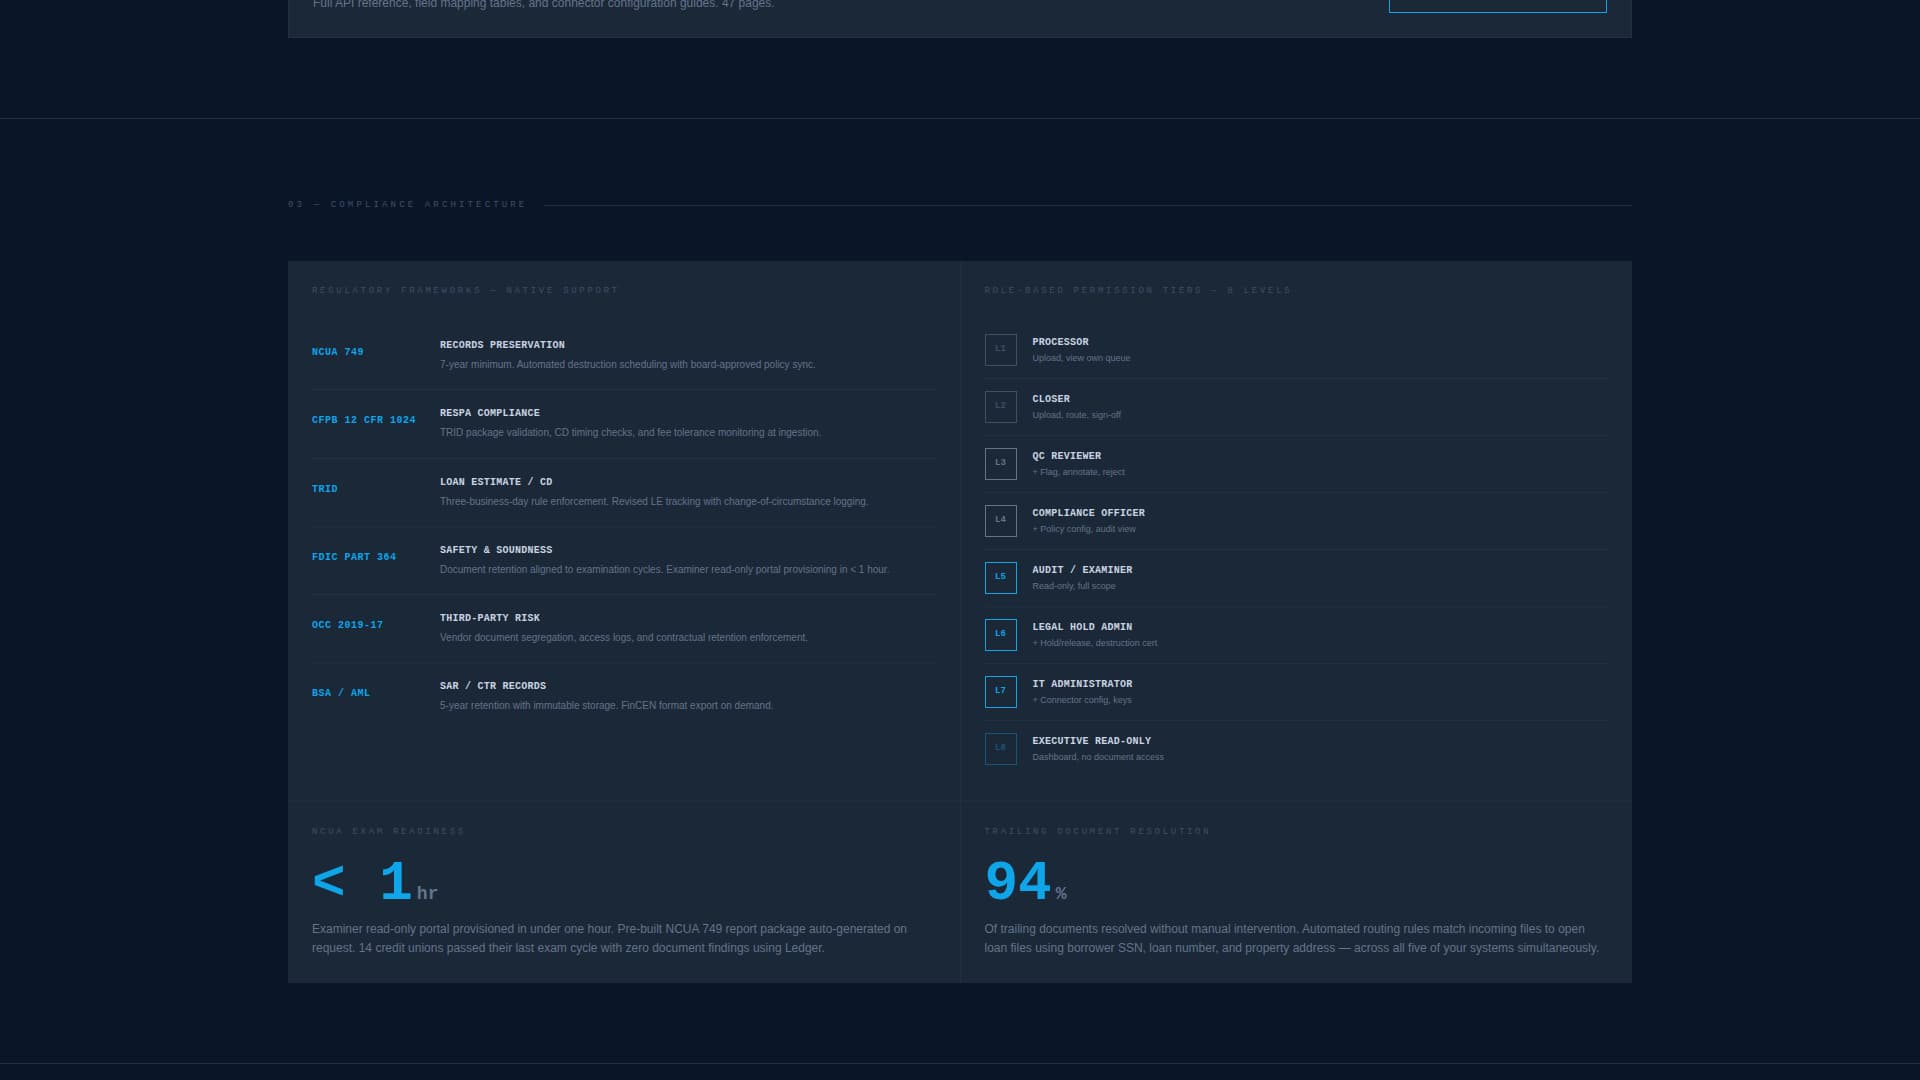This screenshot has width=1920, height=1080.
Task: Click the L5 badge beside Audit / Examiner
Action: (x=1000, y=577)
